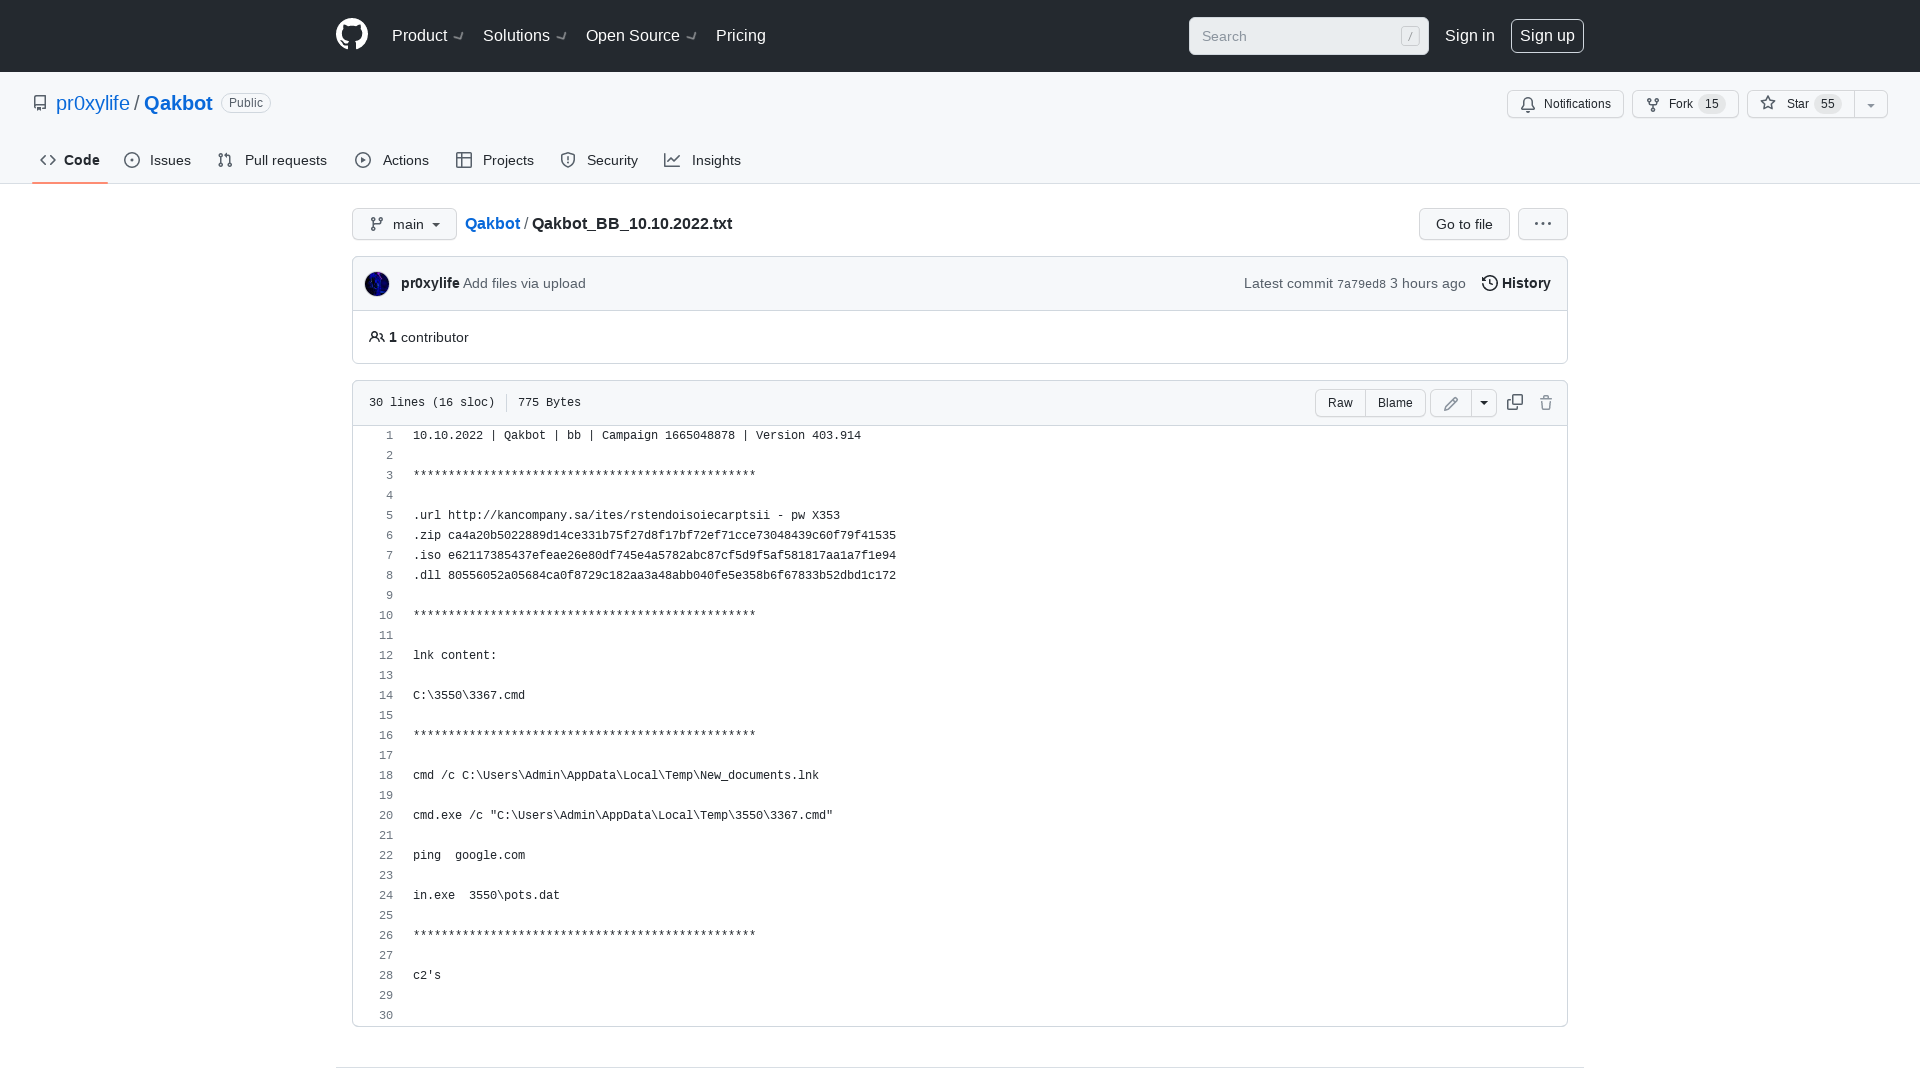The width and height of the screenshot is (1920, 1080).
Task: Open the more options ellipsis menu
Action: click(x=1542, y=224)
